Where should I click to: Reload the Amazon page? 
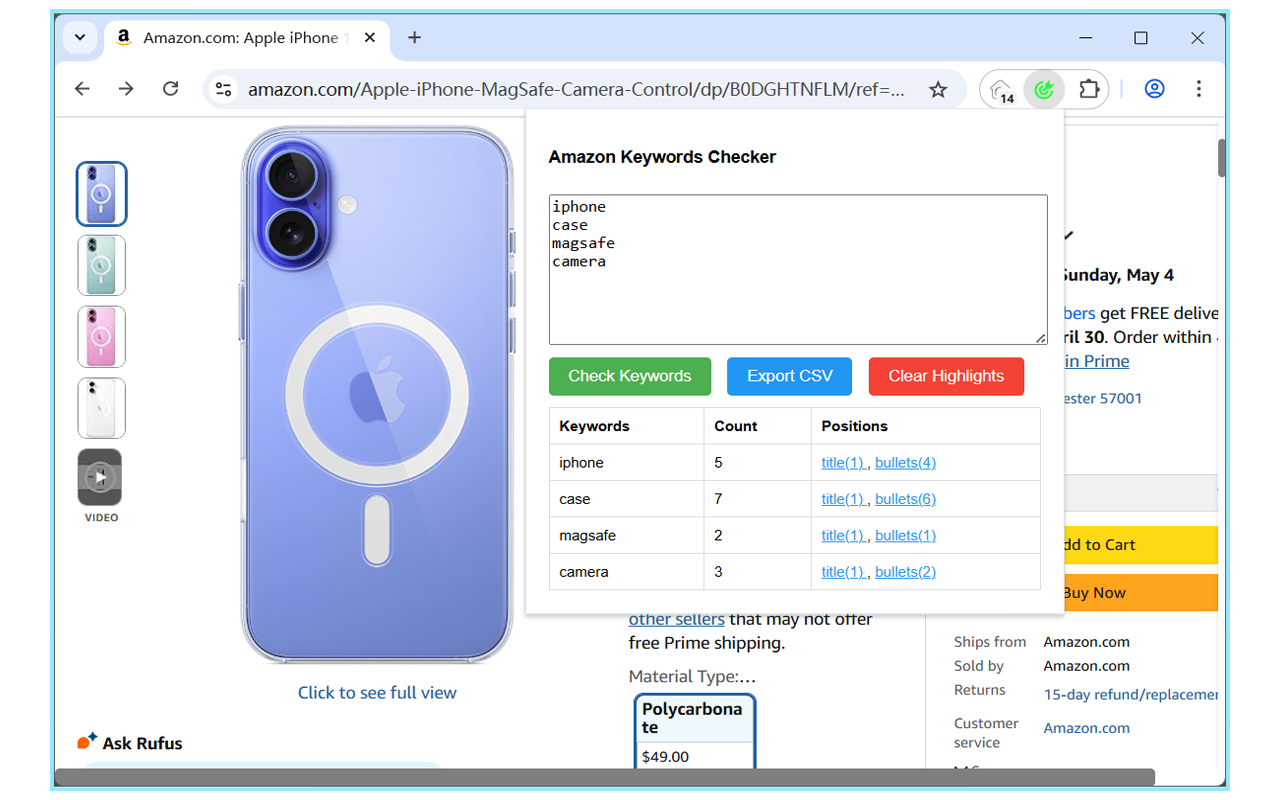coord(170,89)
